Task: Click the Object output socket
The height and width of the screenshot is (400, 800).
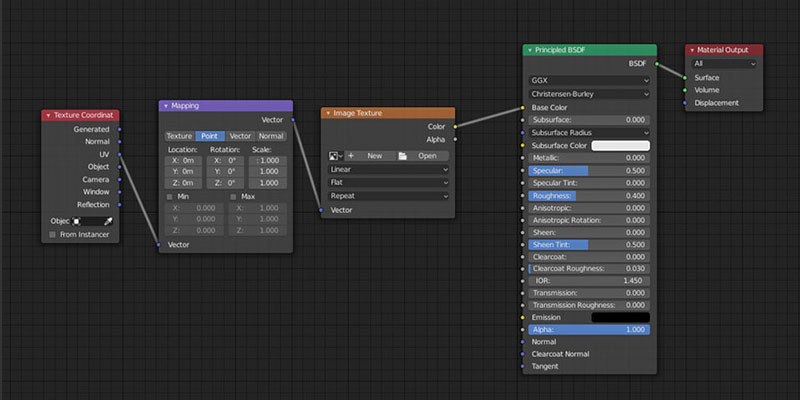Action: click(119, 167)
